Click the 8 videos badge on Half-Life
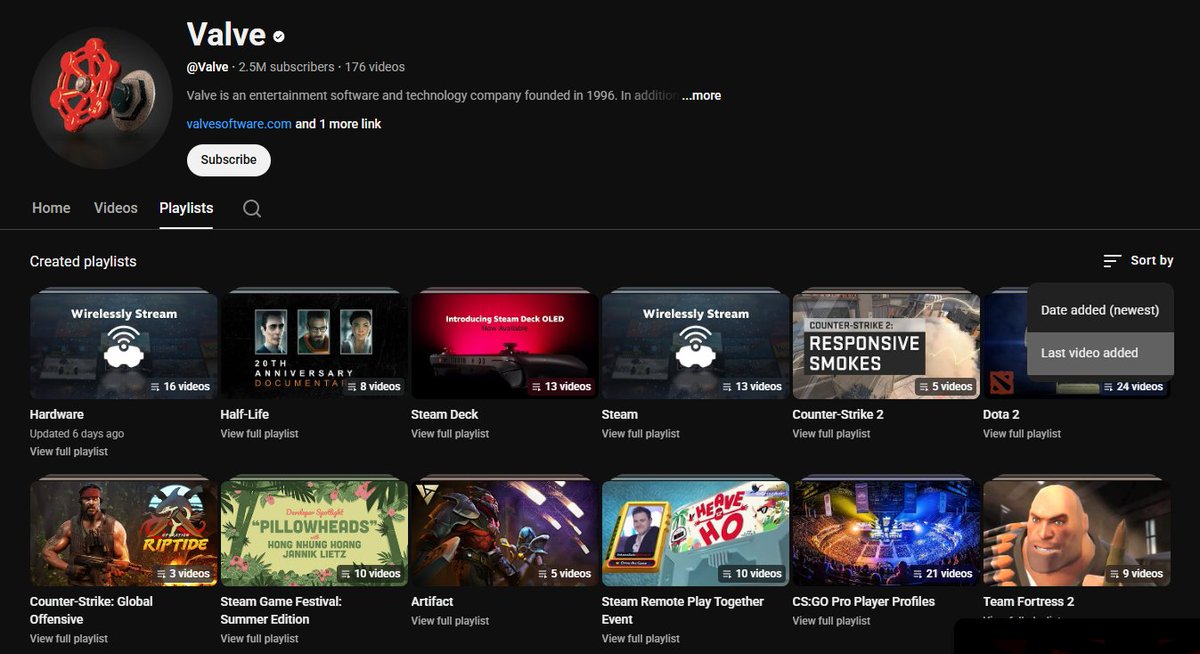1200x654 pixels. (374, 386)
